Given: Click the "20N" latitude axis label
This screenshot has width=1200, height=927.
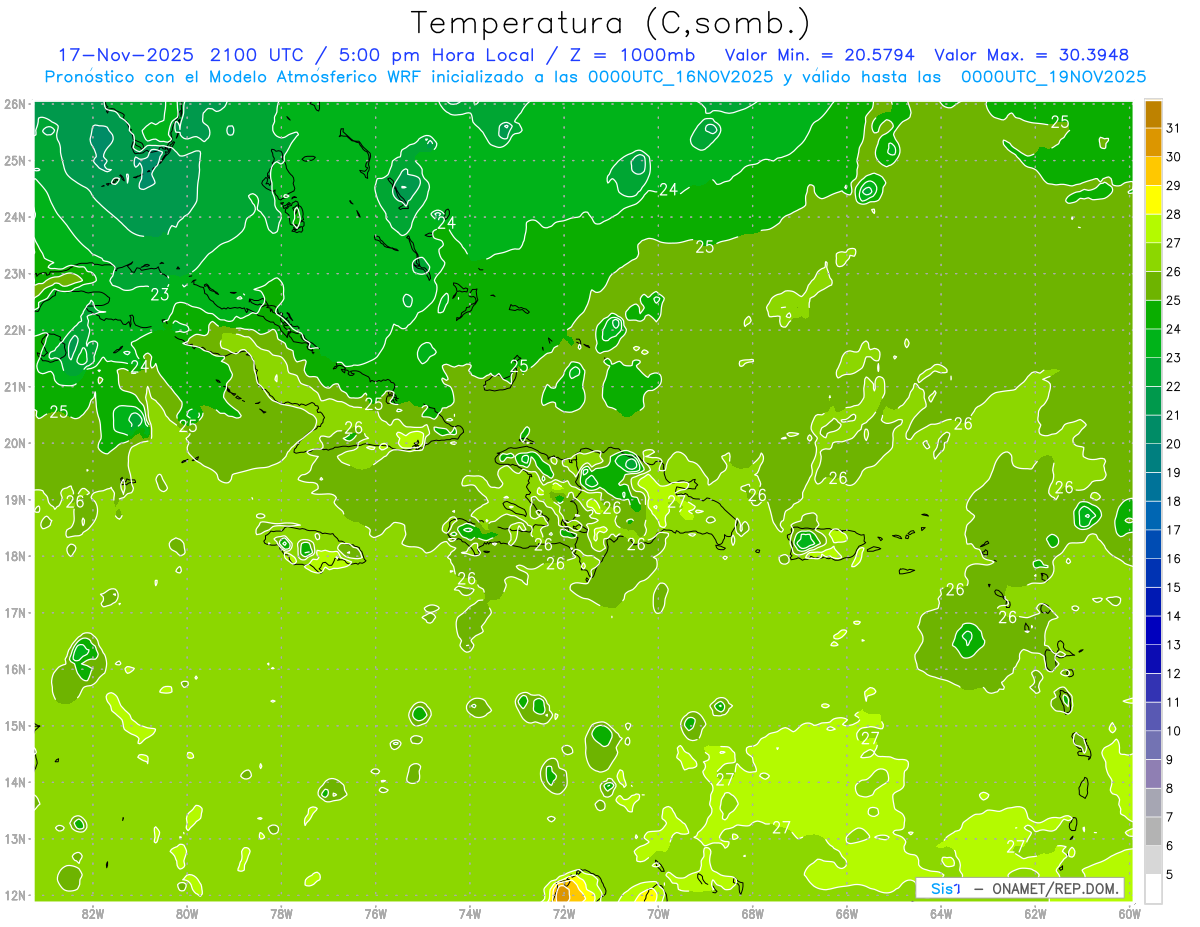Looking at the screenshot, I should (14, 443).
